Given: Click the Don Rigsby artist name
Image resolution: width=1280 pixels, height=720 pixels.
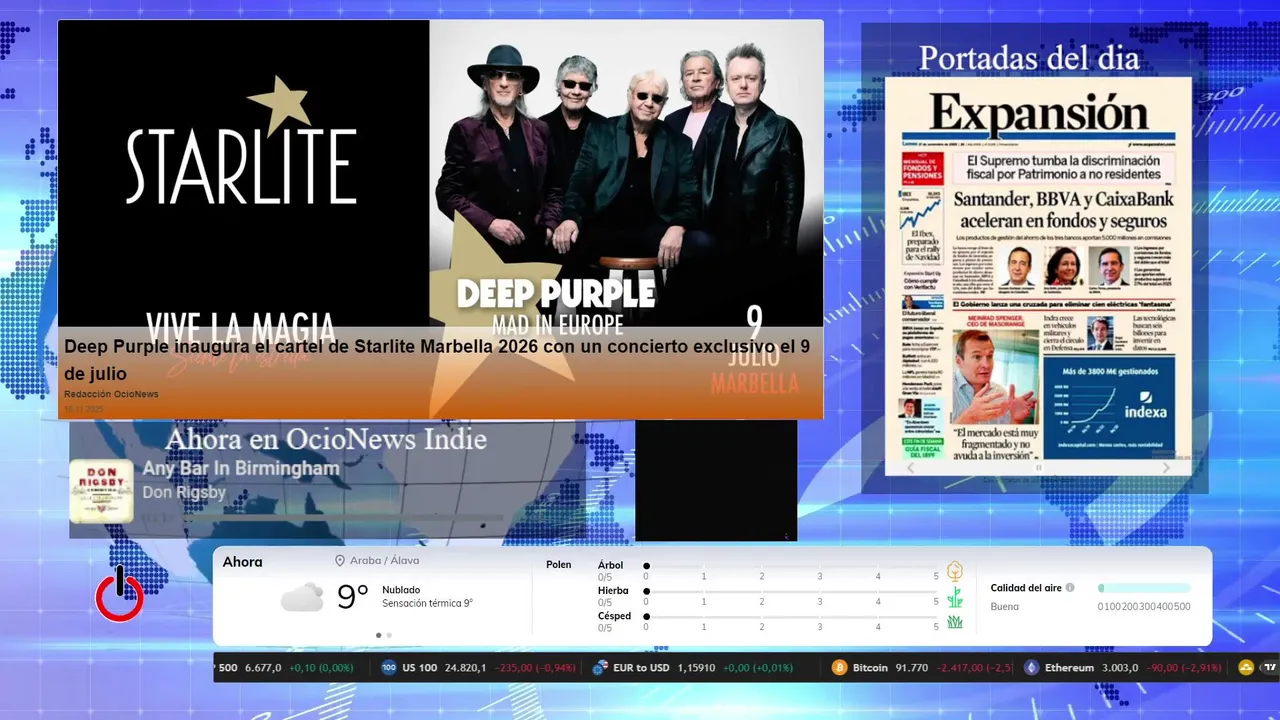Looking at the screenshot, I should 184,492.
